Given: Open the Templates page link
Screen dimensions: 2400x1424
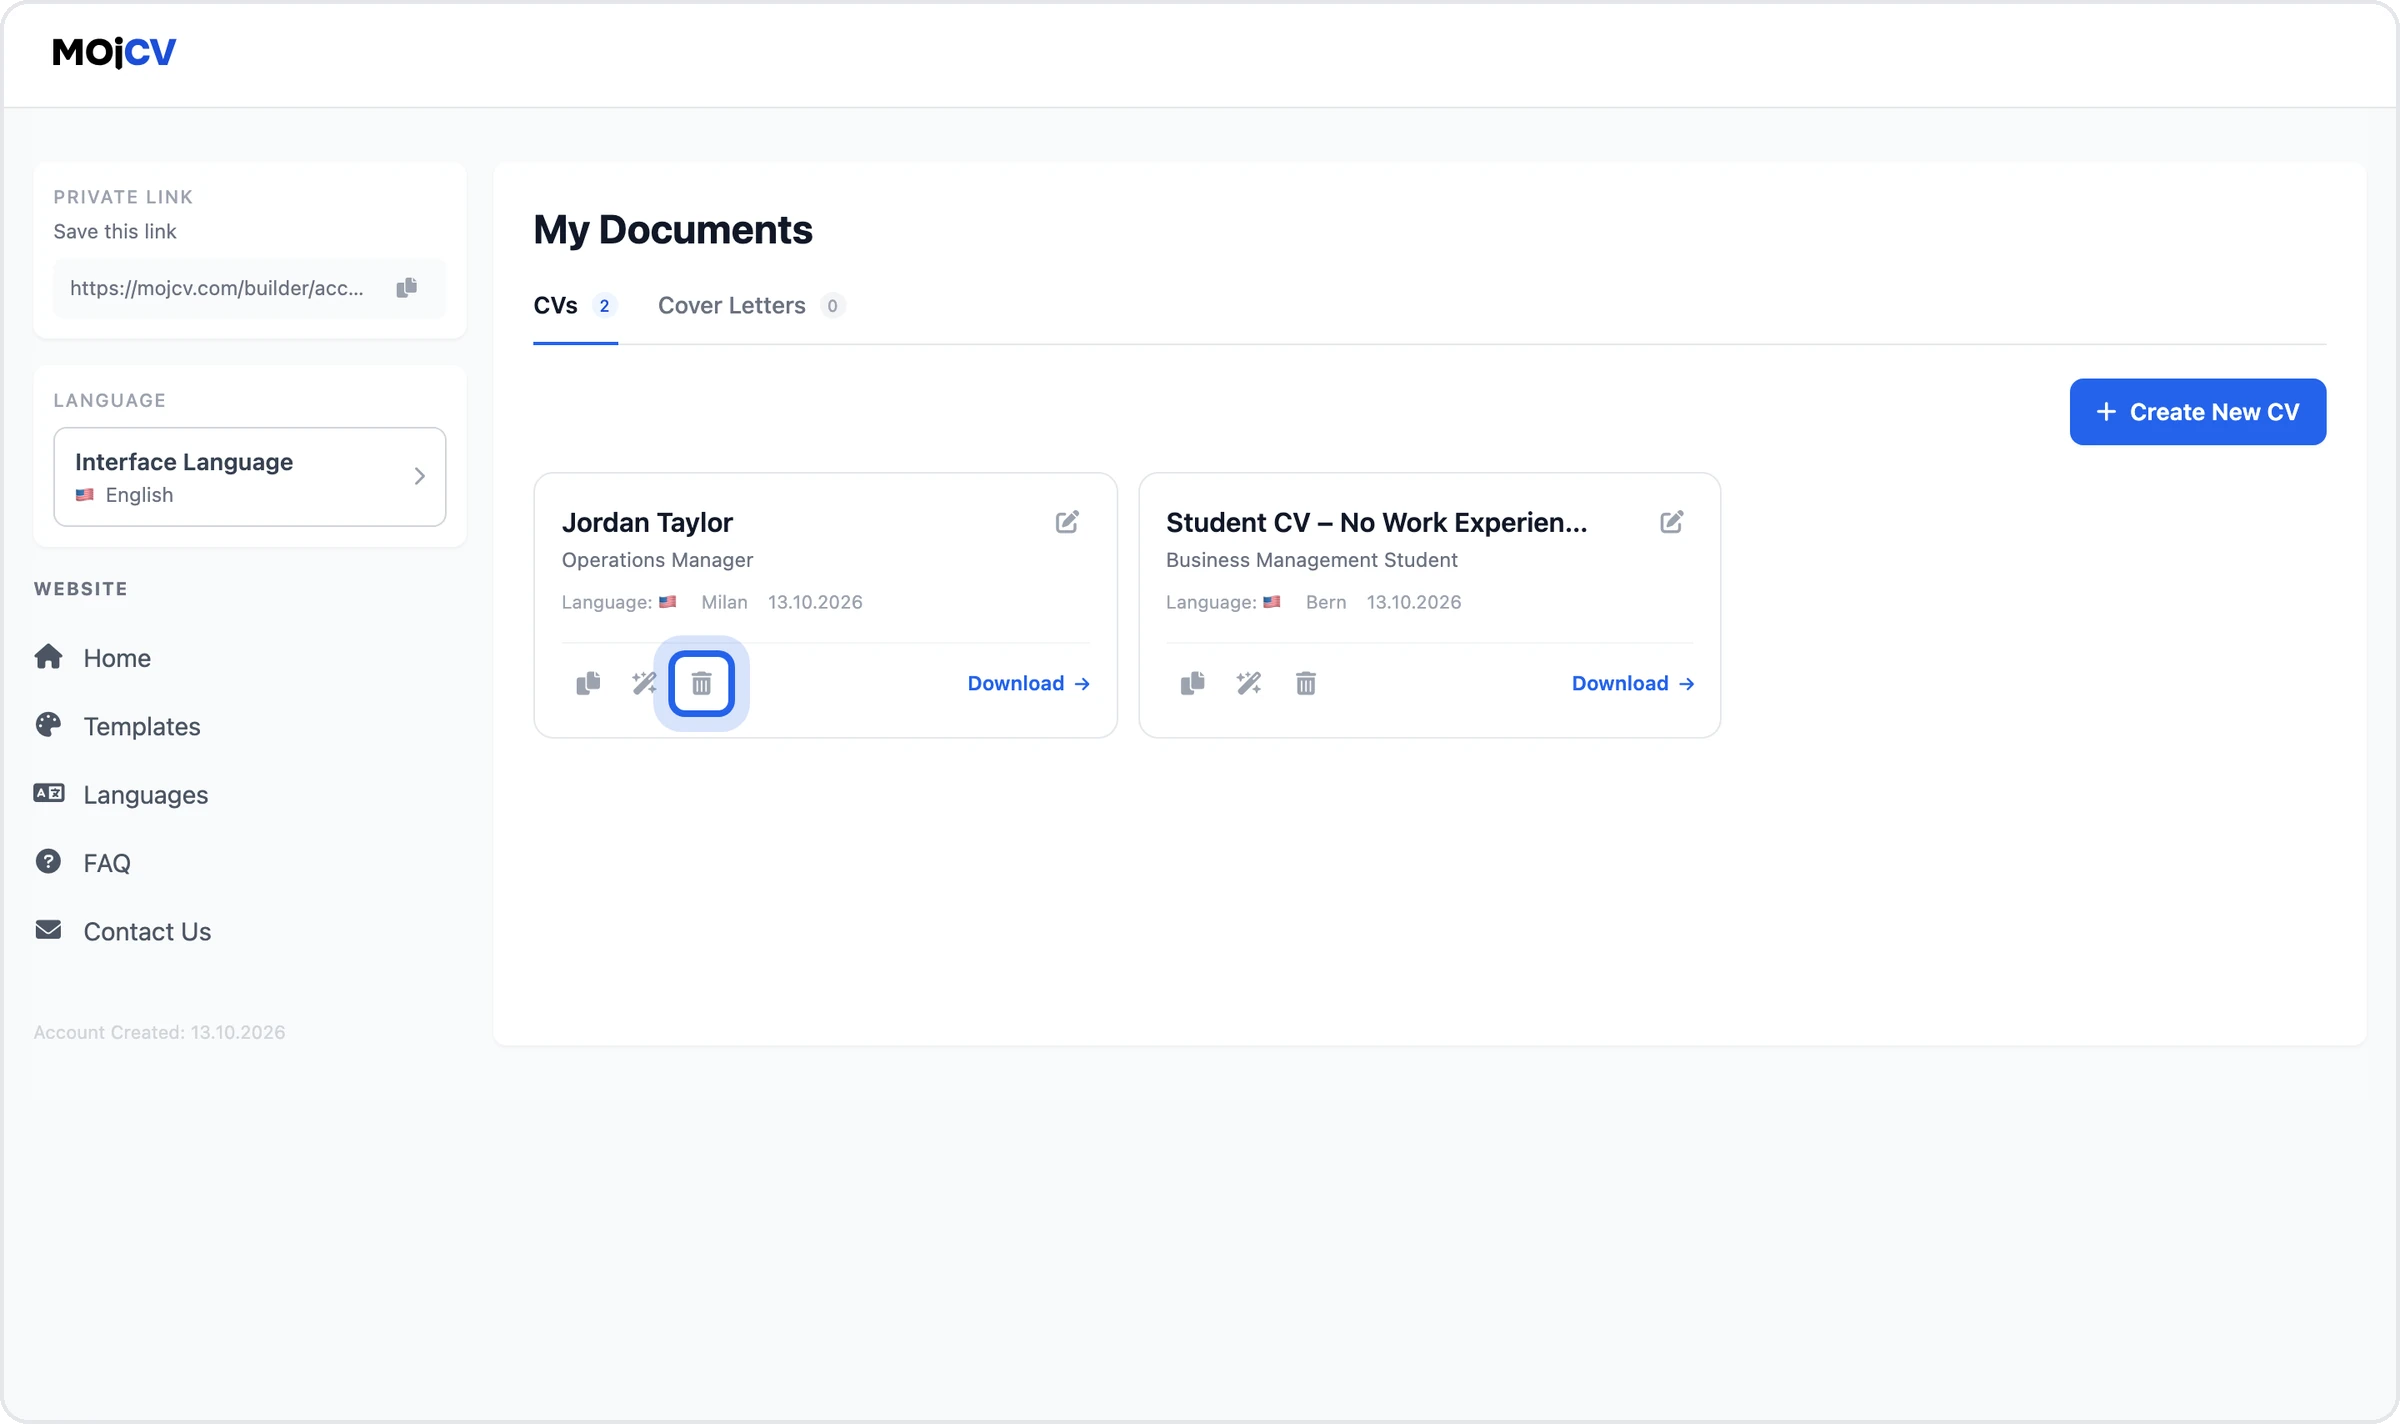Looking at the screenshot, I should coord(142,726).
